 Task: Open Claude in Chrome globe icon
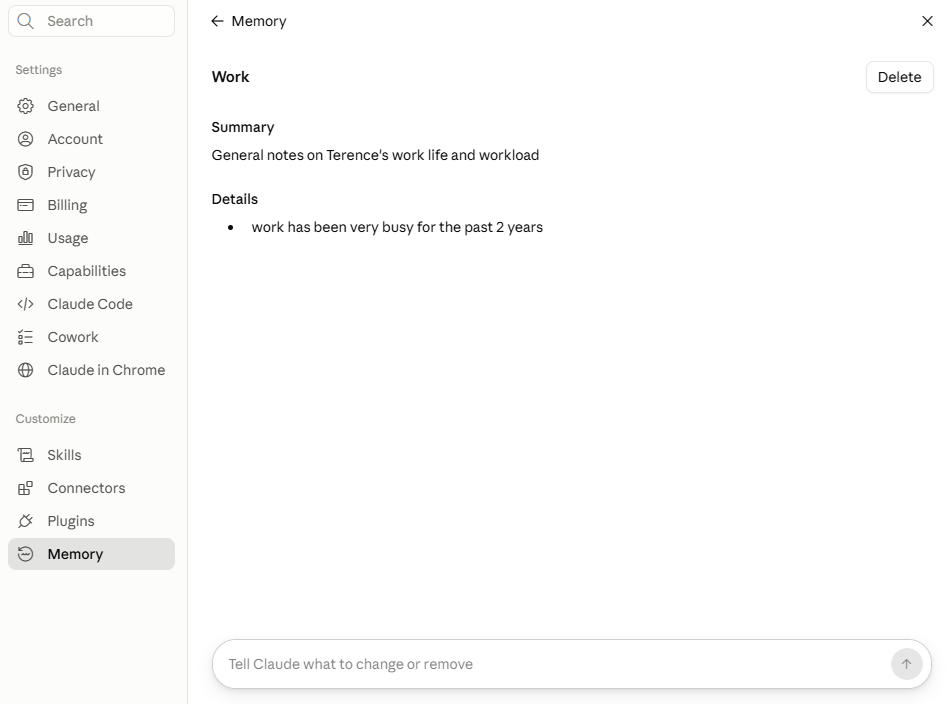[25, 370]
